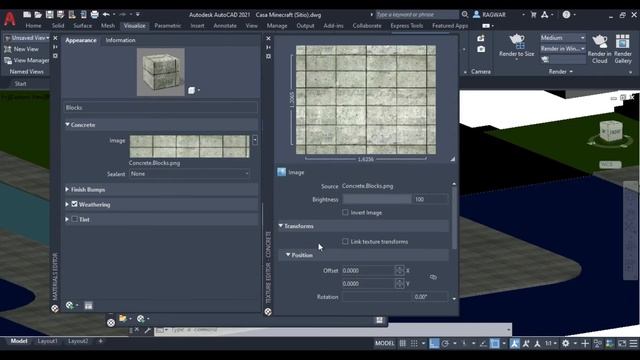Image resolution: width=640 pixels, height=360 pixels.
Task: Open the Medium render preset dropdown
Action: [562, 38]
